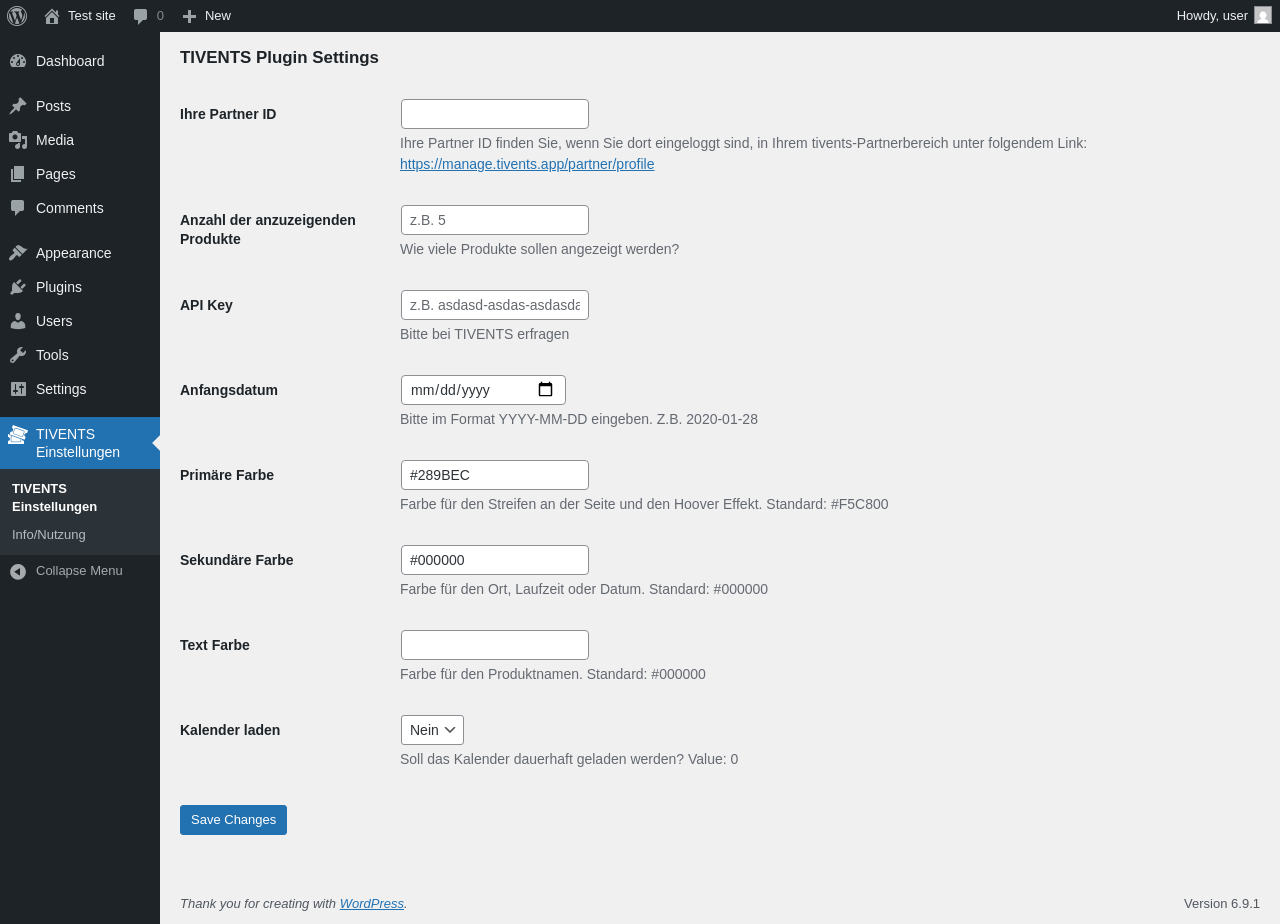Image resolution: width=1280 pixels, height=924 pixels.
Task: Focus the API Key input
Action: coord(495,305)
